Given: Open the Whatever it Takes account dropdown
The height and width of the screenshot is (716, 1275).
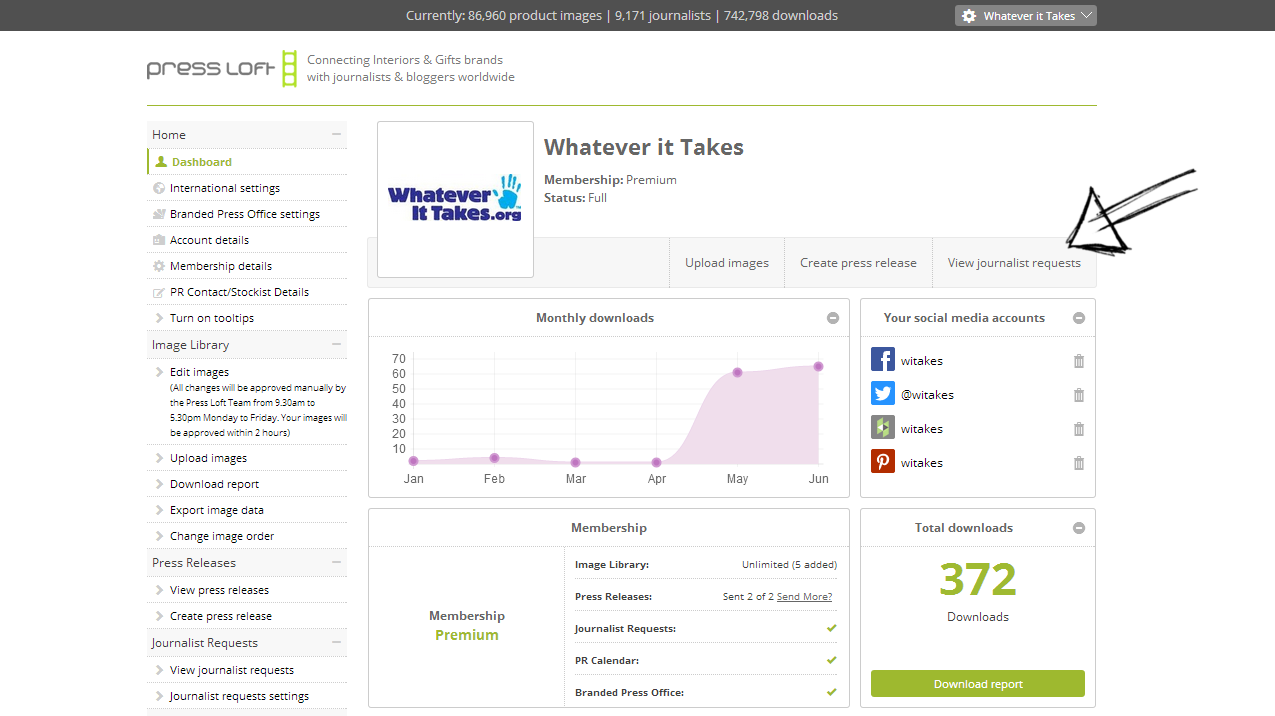Looking at the screenshot, I should click(x=1026, y=16).
